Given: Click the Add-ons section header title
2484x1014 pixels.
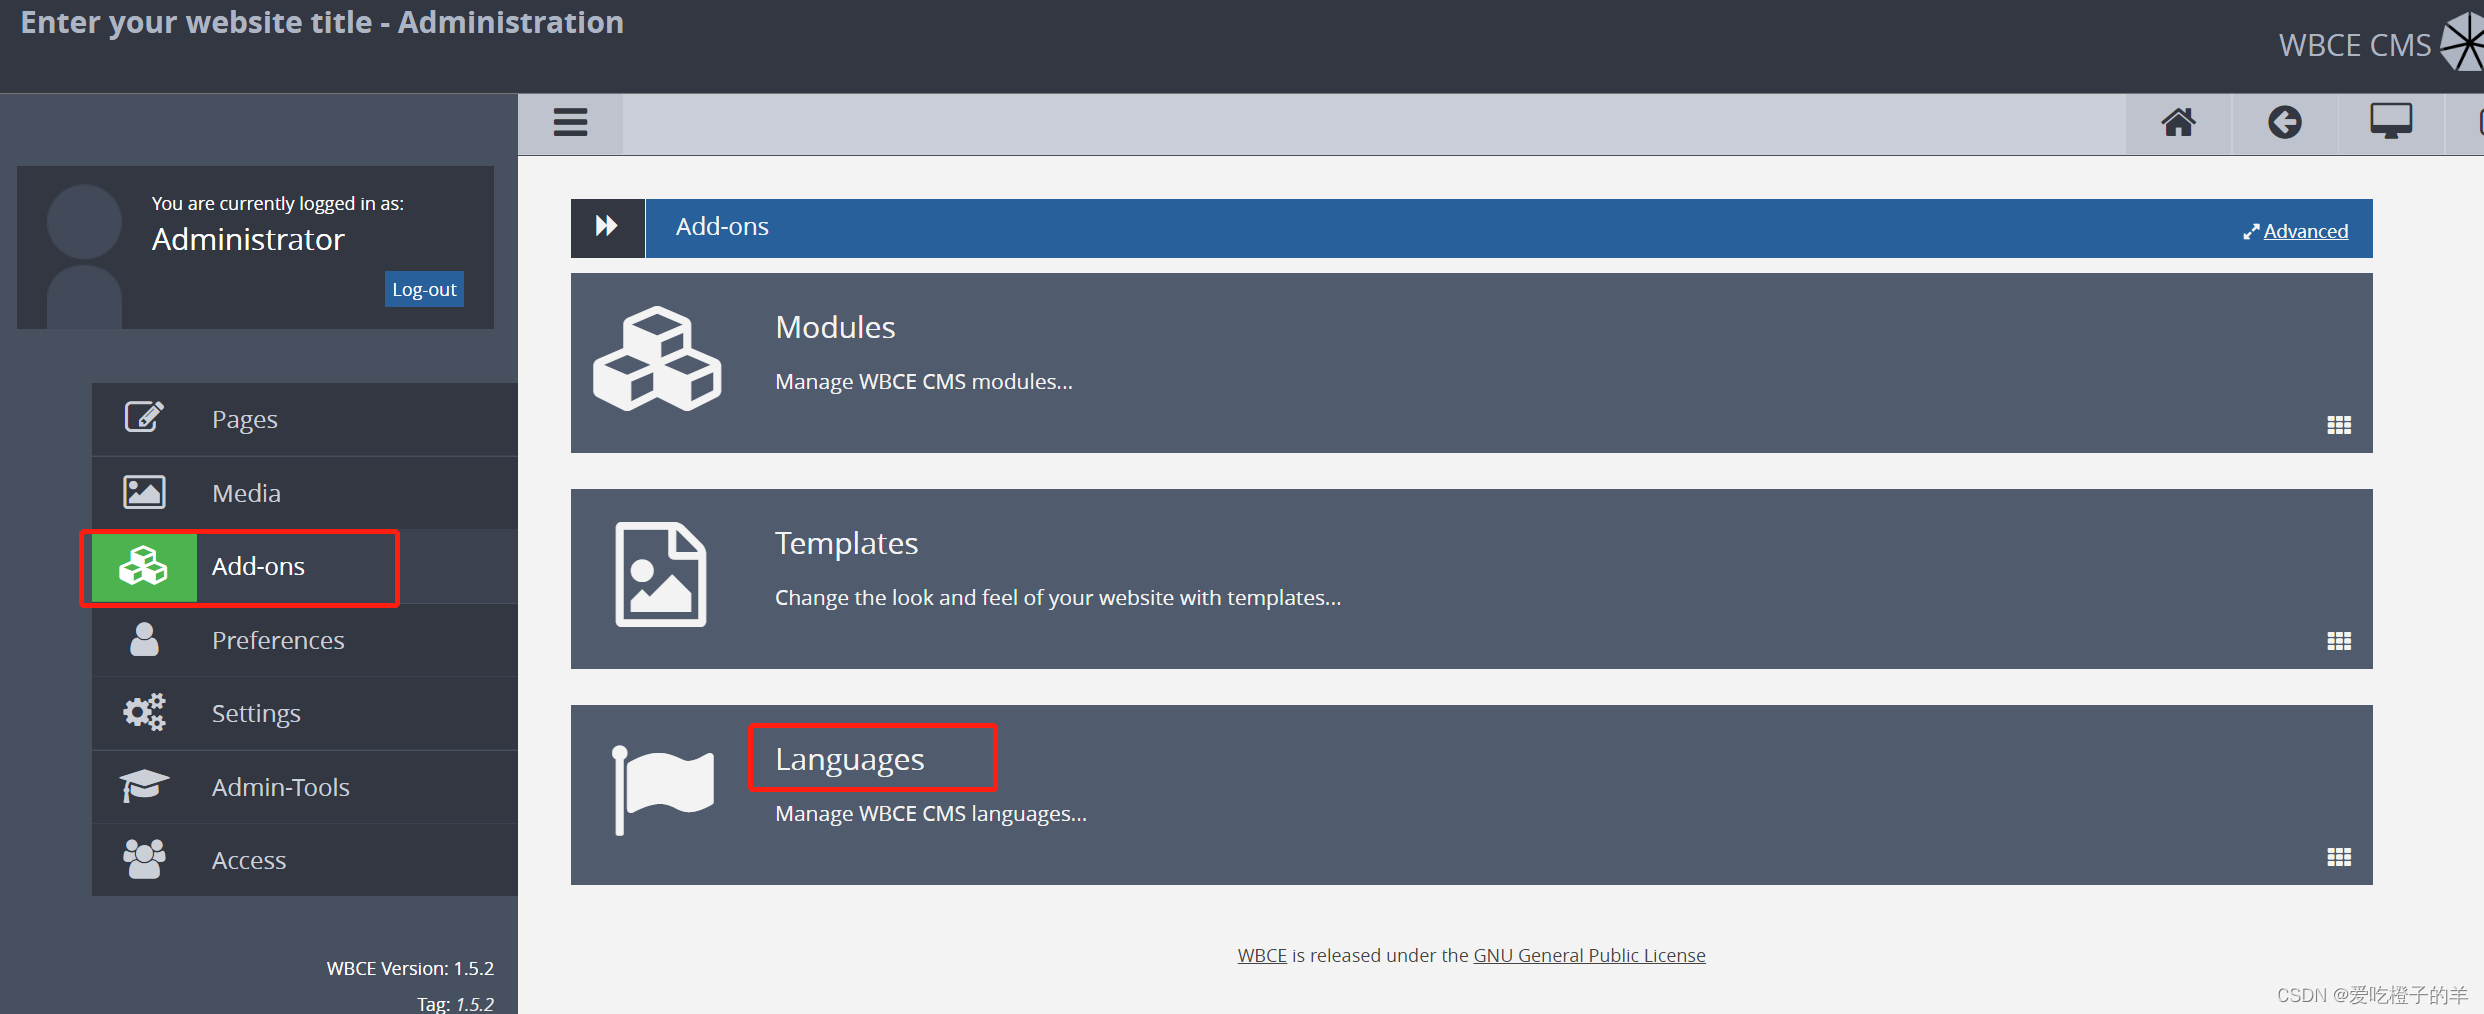Looking at the screenshot, I should (722, 227).
